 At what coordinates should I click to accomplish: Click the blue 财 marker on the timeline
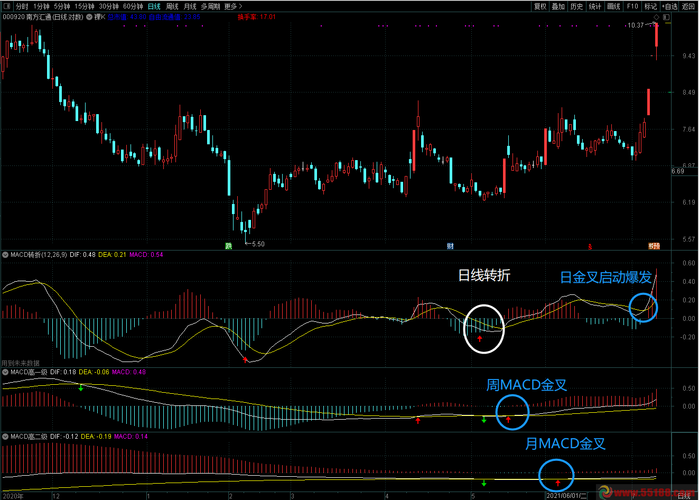pos(450,245)
